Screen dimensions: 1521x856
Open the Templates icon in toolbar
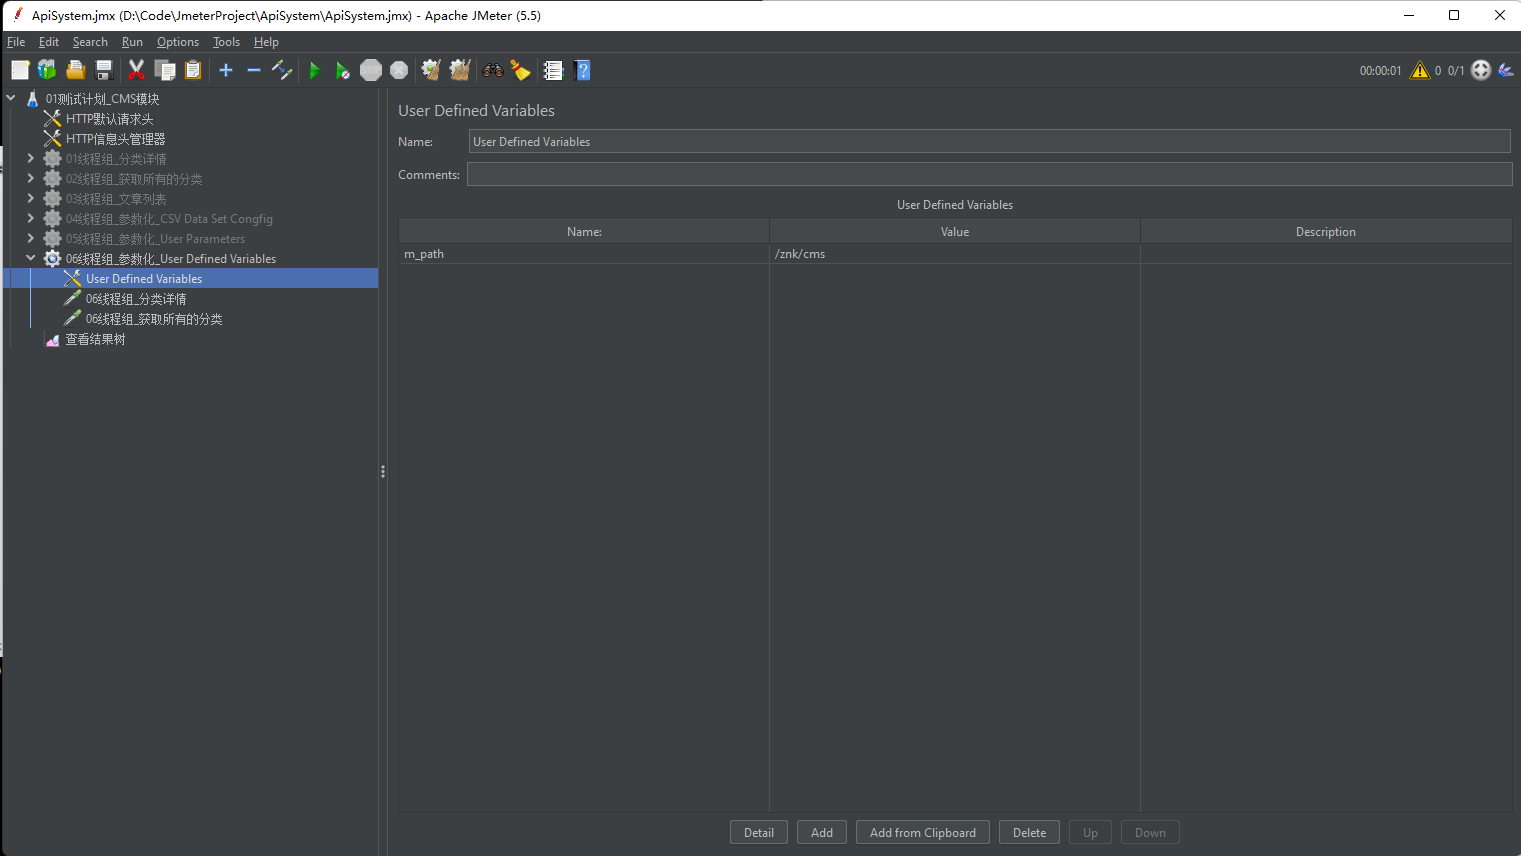47,70
